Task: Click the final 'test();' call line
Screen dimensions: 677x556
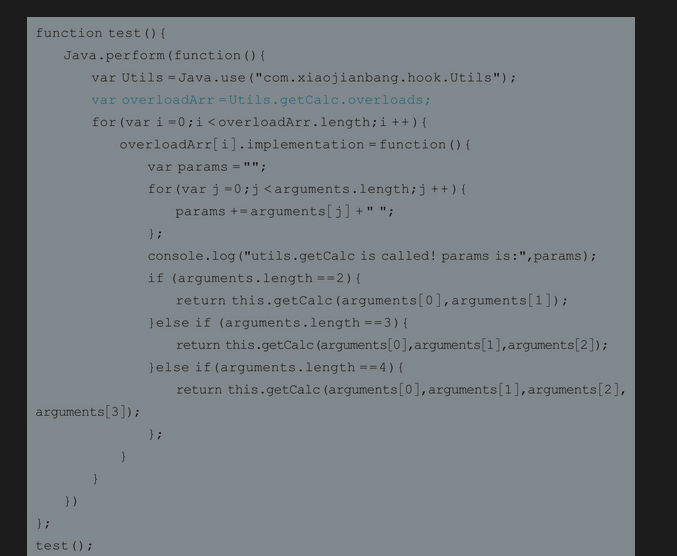Action: coord(64,546)
